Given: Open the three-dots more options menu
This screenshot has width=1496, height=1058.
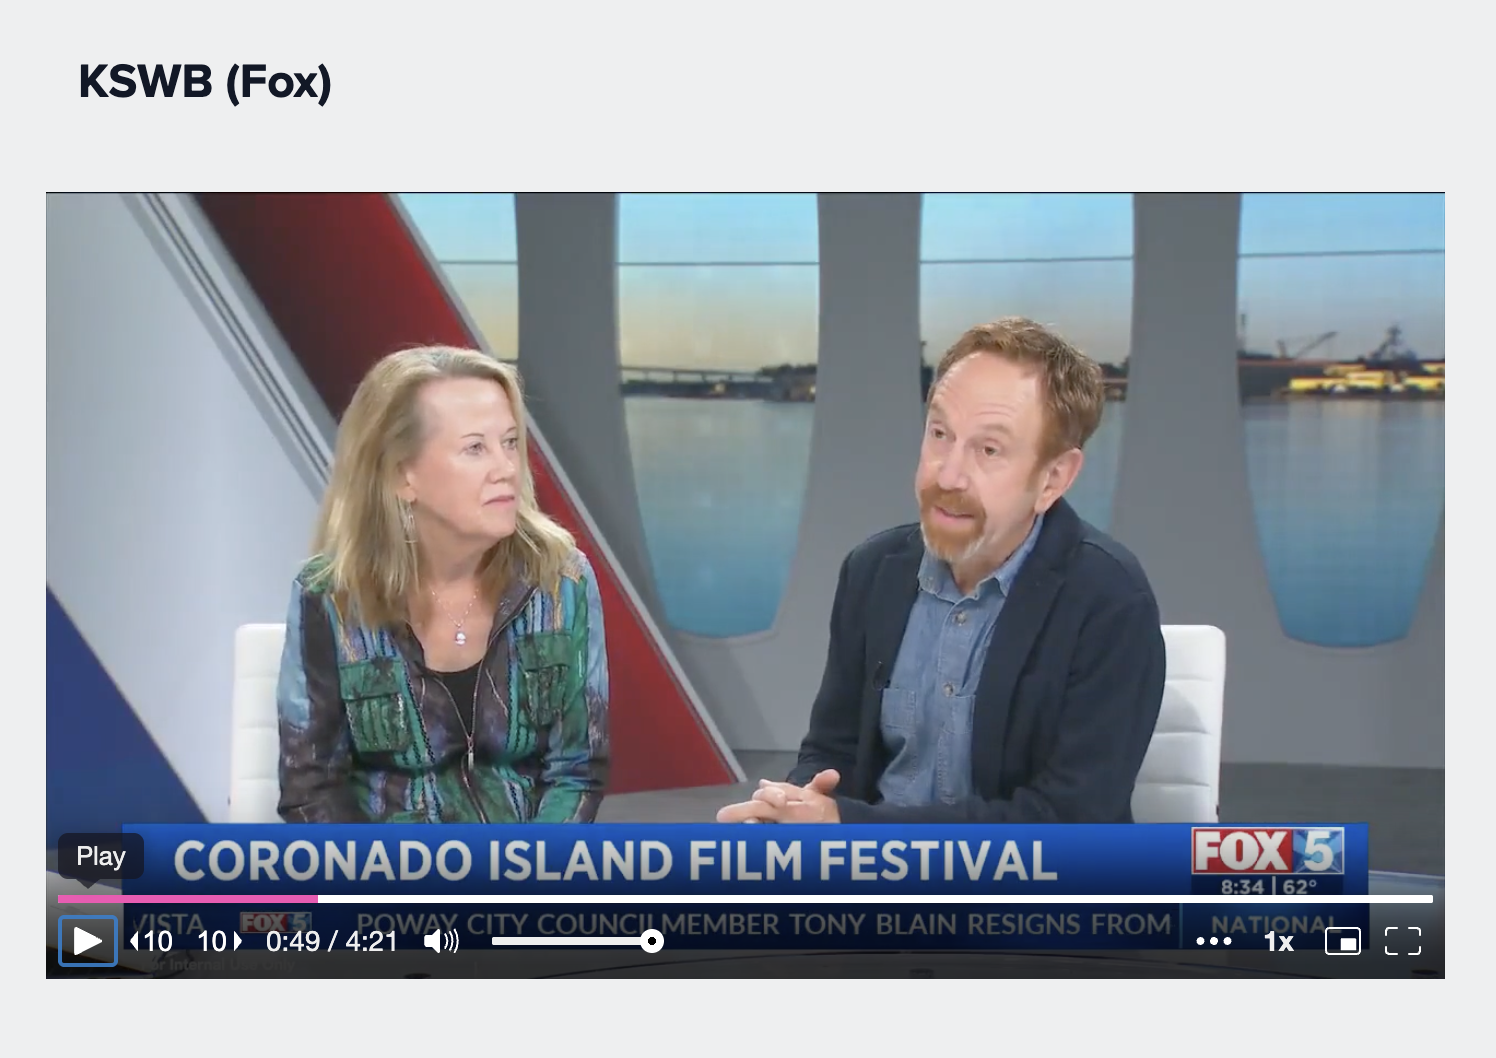Looking at the screenshot, I should point(1214,941).
